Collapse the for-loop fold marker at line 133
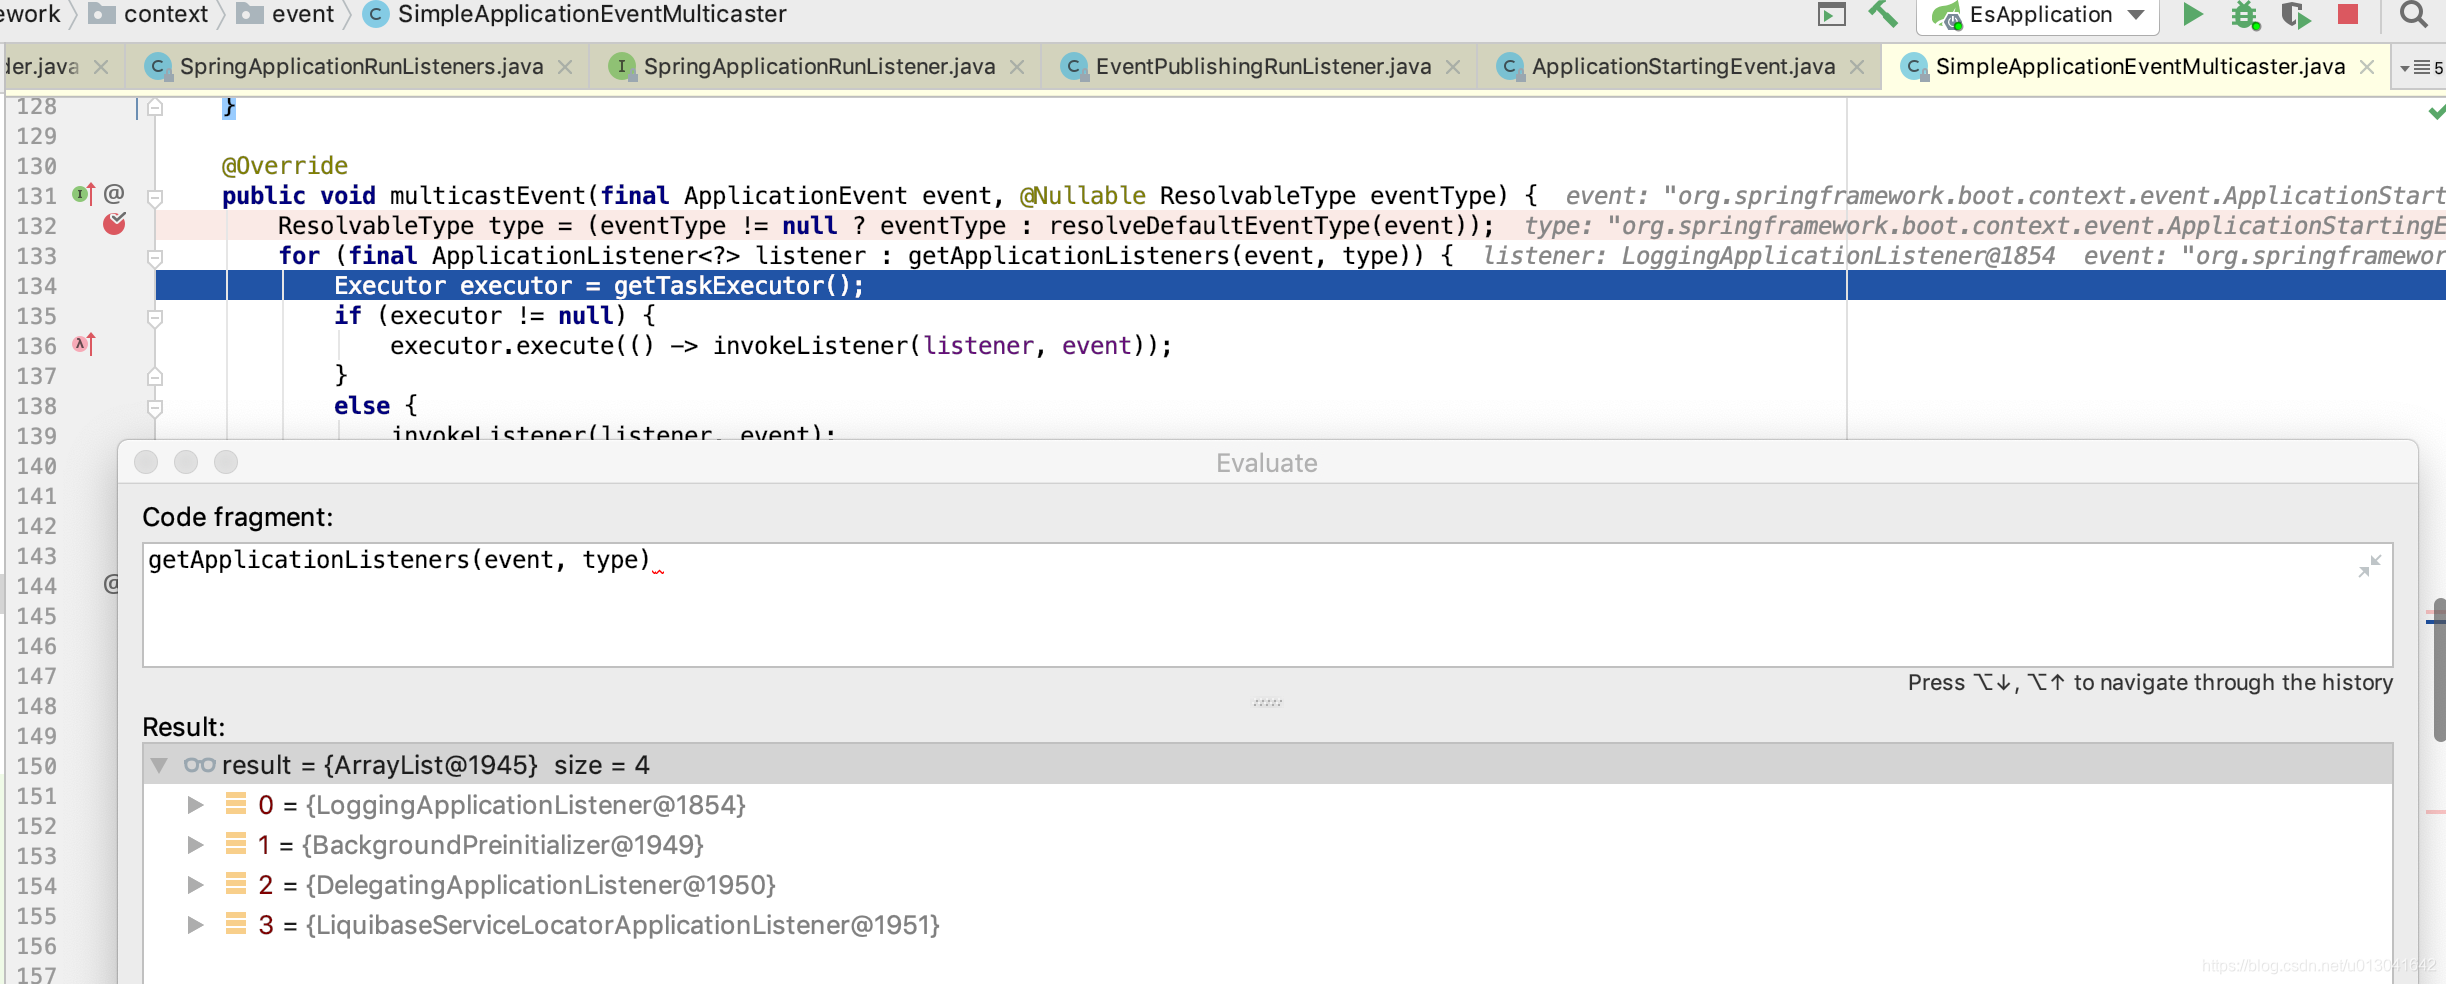 [155, 258]
